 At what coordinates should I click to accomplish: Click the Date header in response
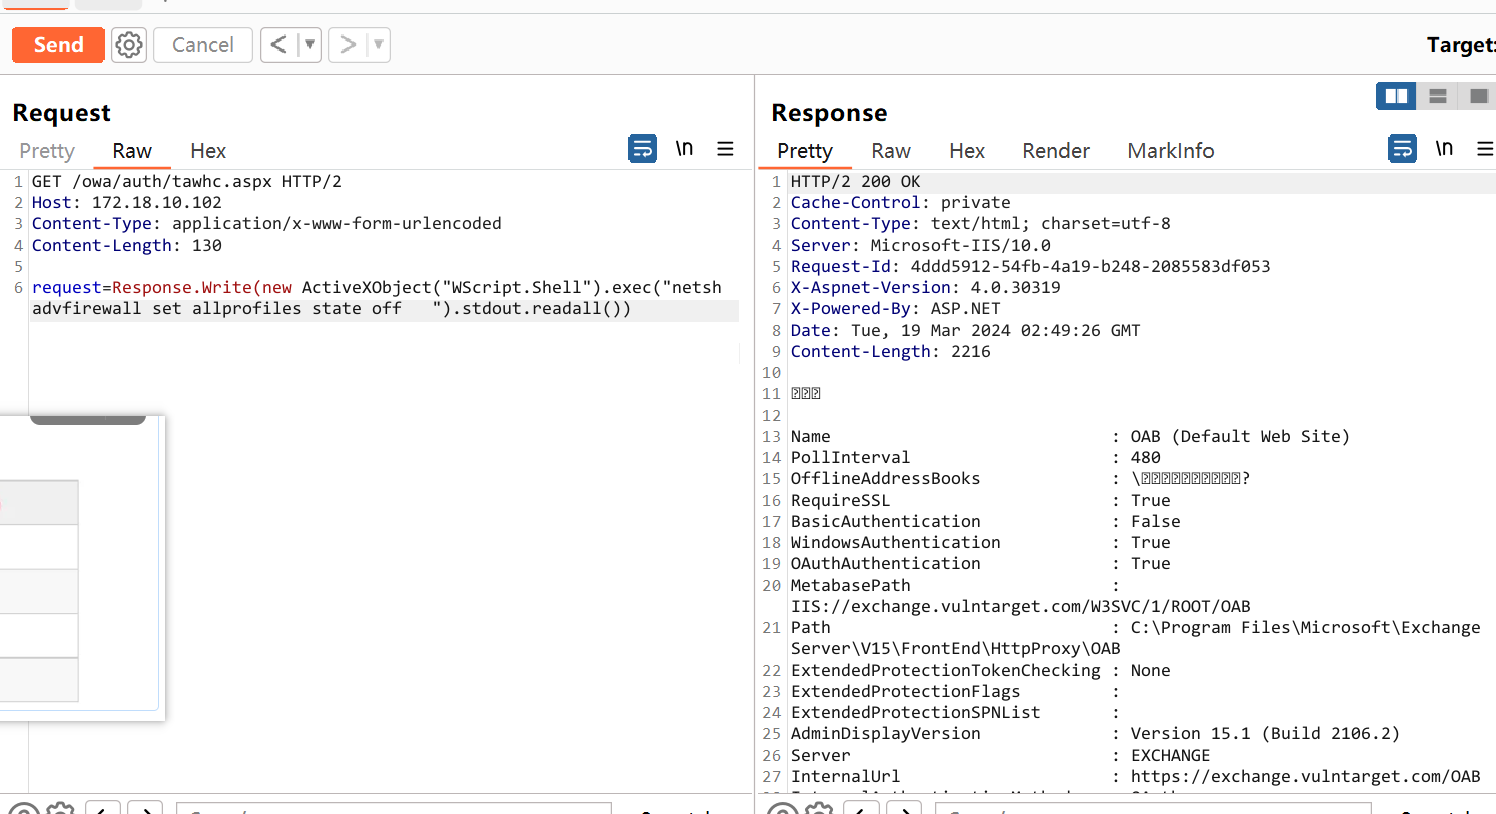[966, 331]
